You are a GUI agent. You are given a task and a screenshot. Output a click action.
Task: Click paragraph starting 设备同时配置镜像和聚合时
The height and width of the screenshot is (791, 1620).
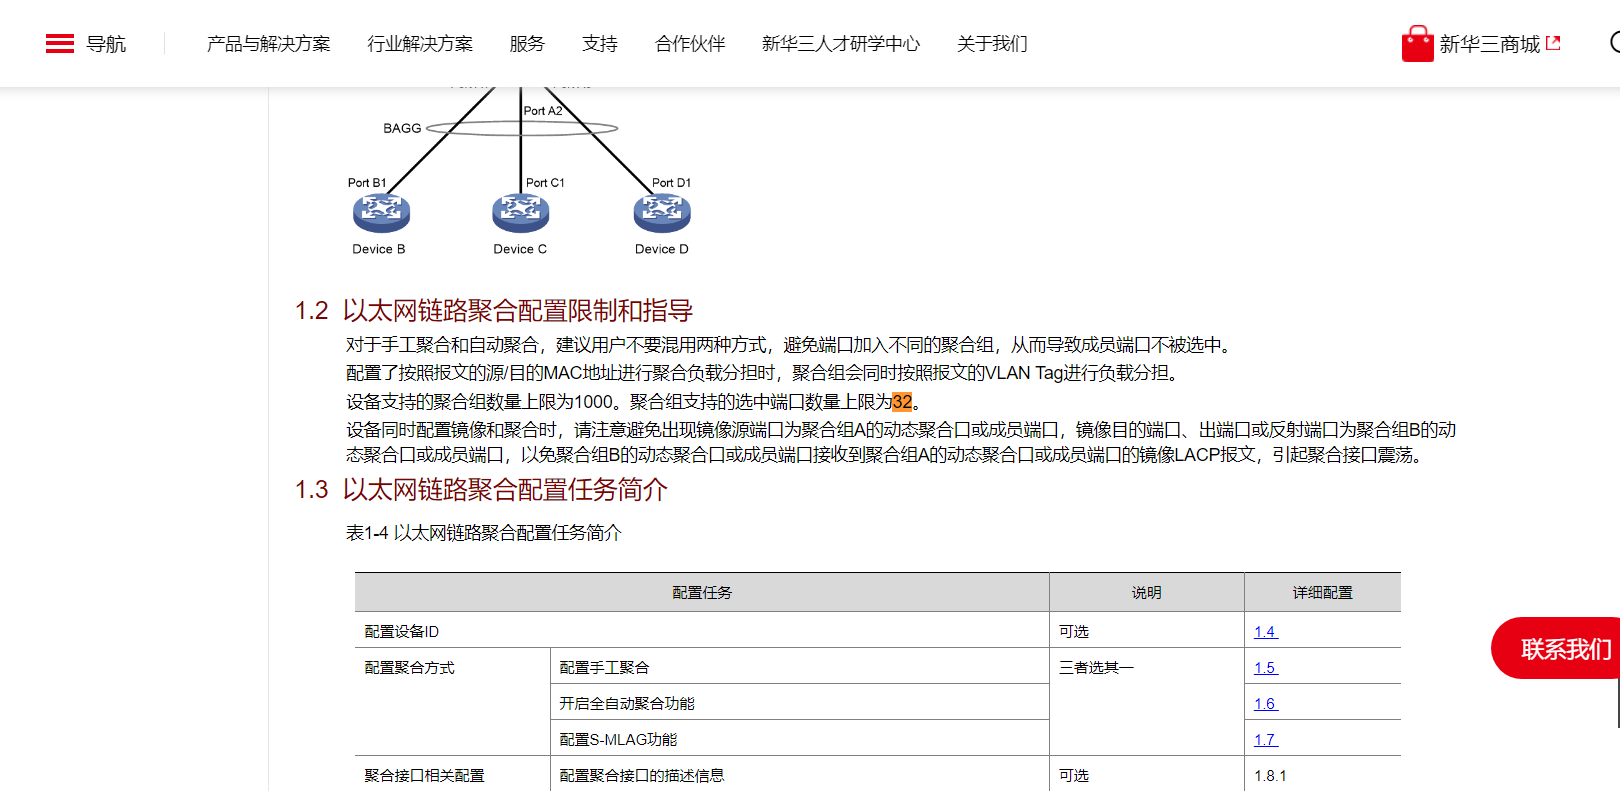tap(901, 442)
